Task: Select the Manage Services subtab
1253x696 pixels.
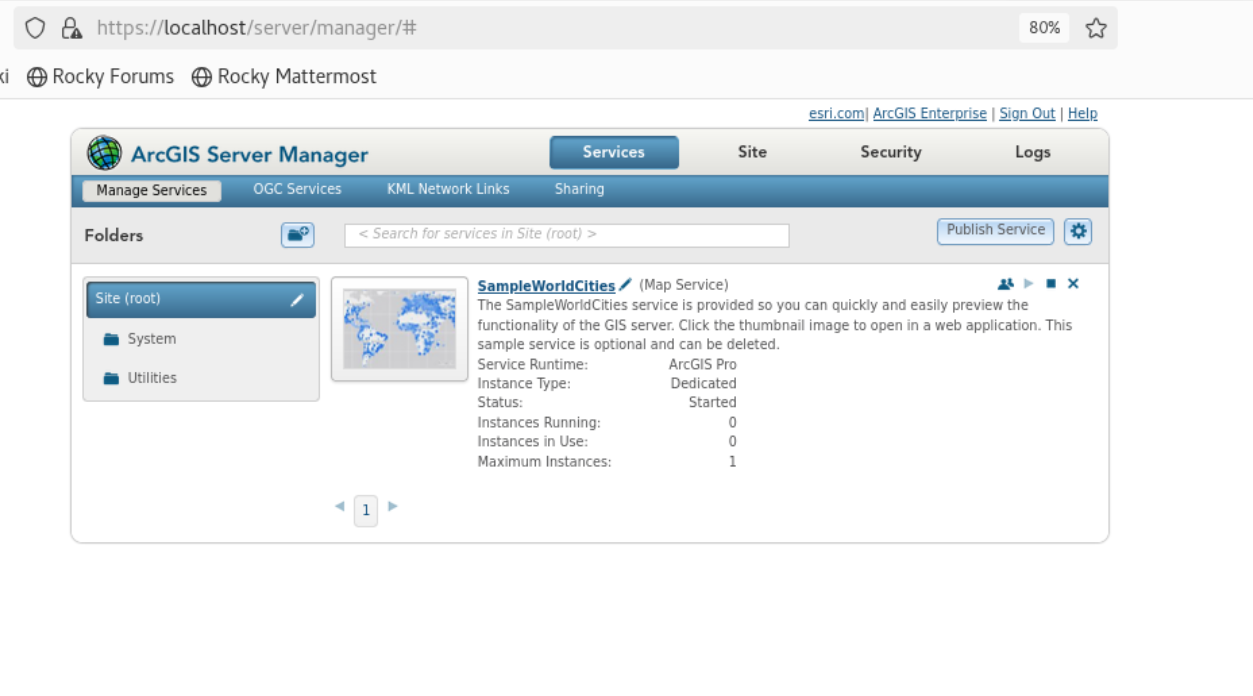Action: pos(152,190)
